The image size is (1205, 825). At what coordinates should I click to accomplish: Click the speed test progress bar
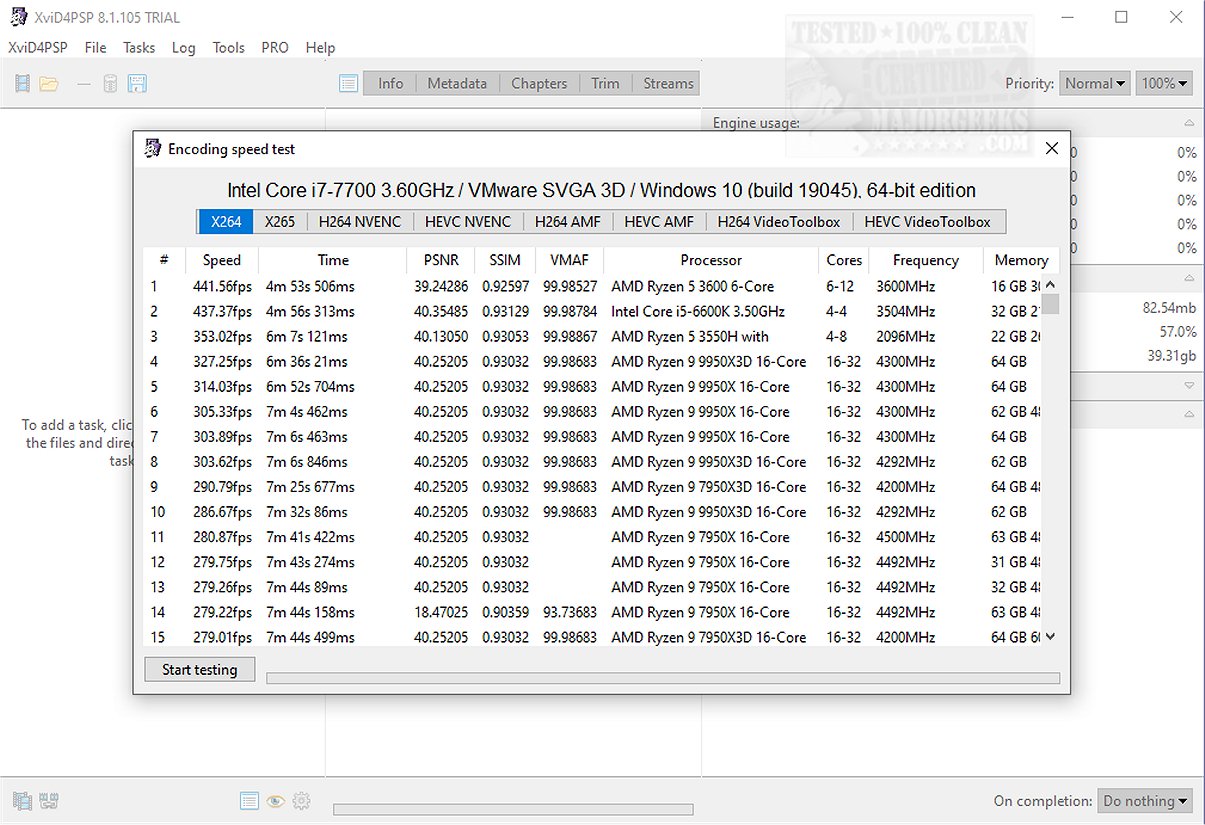[x=663, y=678]
